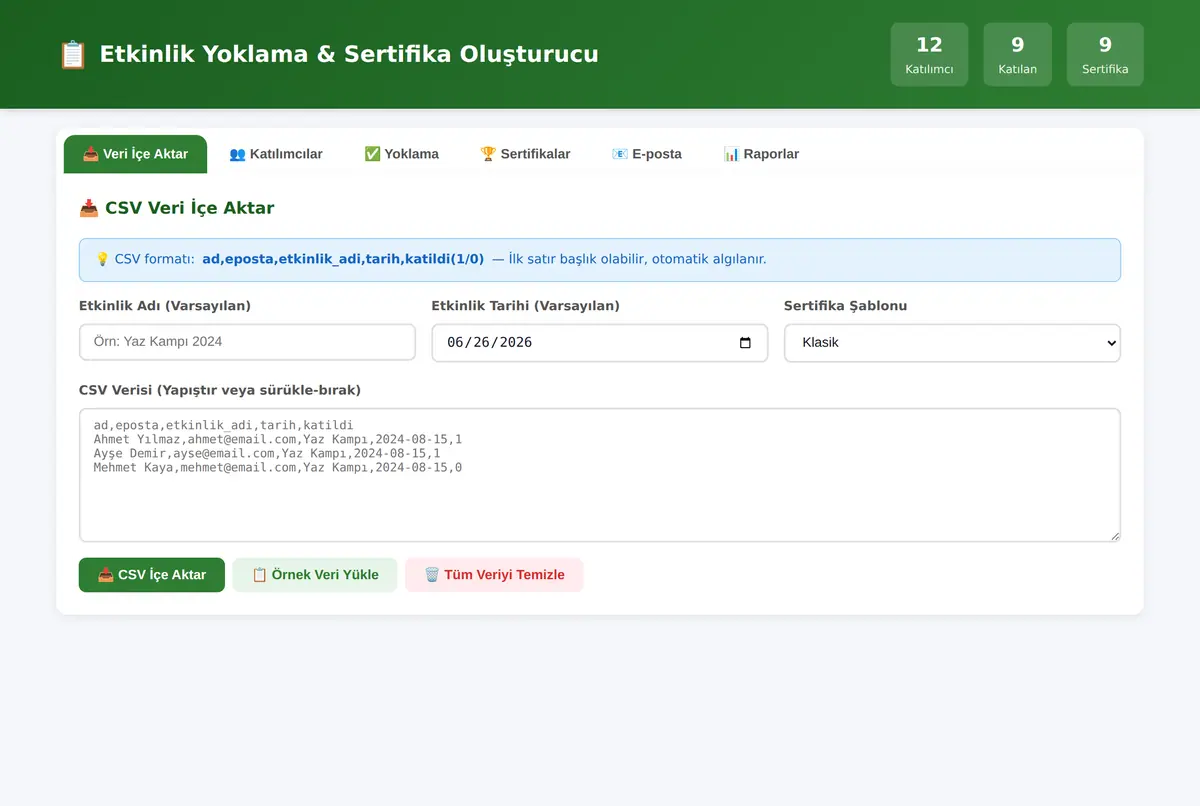The height and width of the screenshot is (806, 1200).
Task: Click inside the CSV Verisi textarea
Action: click(x=600, y=475)
